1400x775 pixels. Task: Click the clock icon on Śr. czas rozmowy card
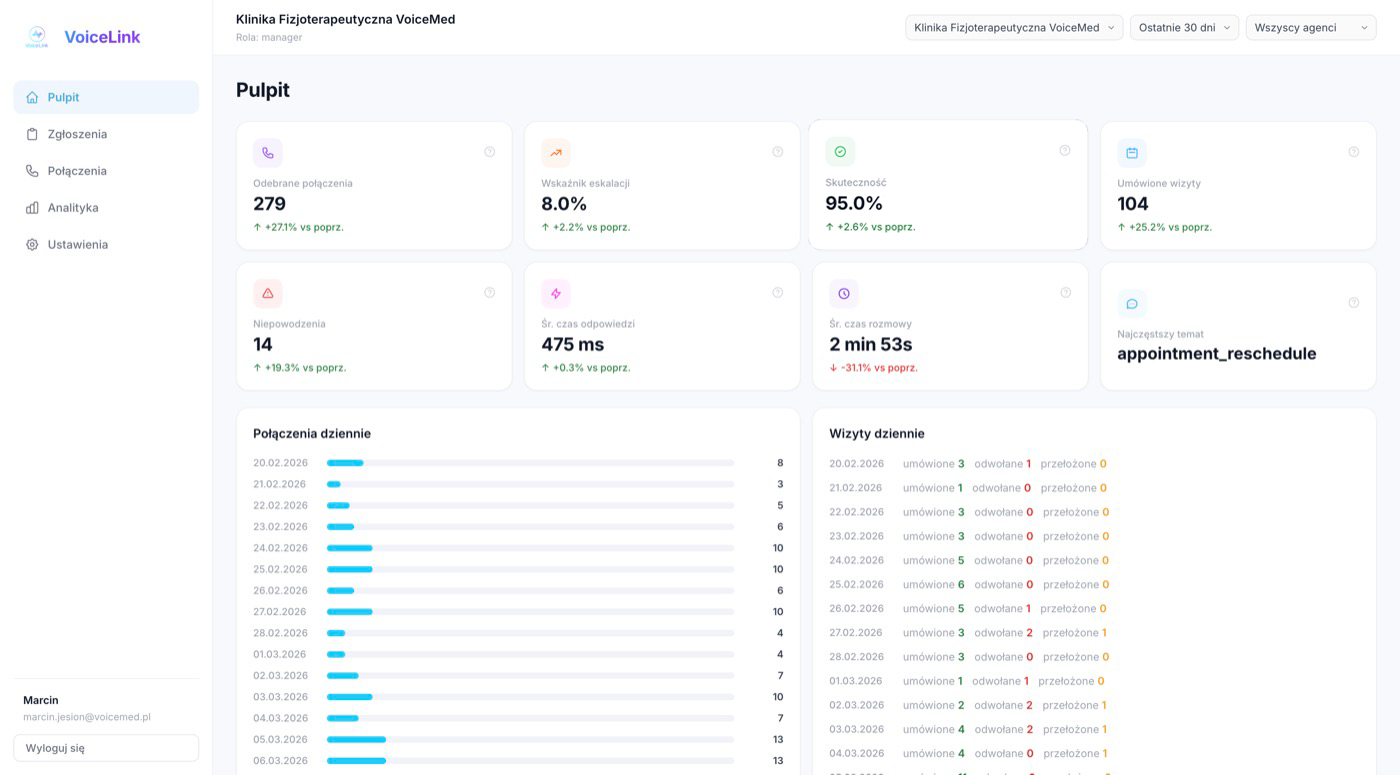pyautogui.click(x=844, y=294)
